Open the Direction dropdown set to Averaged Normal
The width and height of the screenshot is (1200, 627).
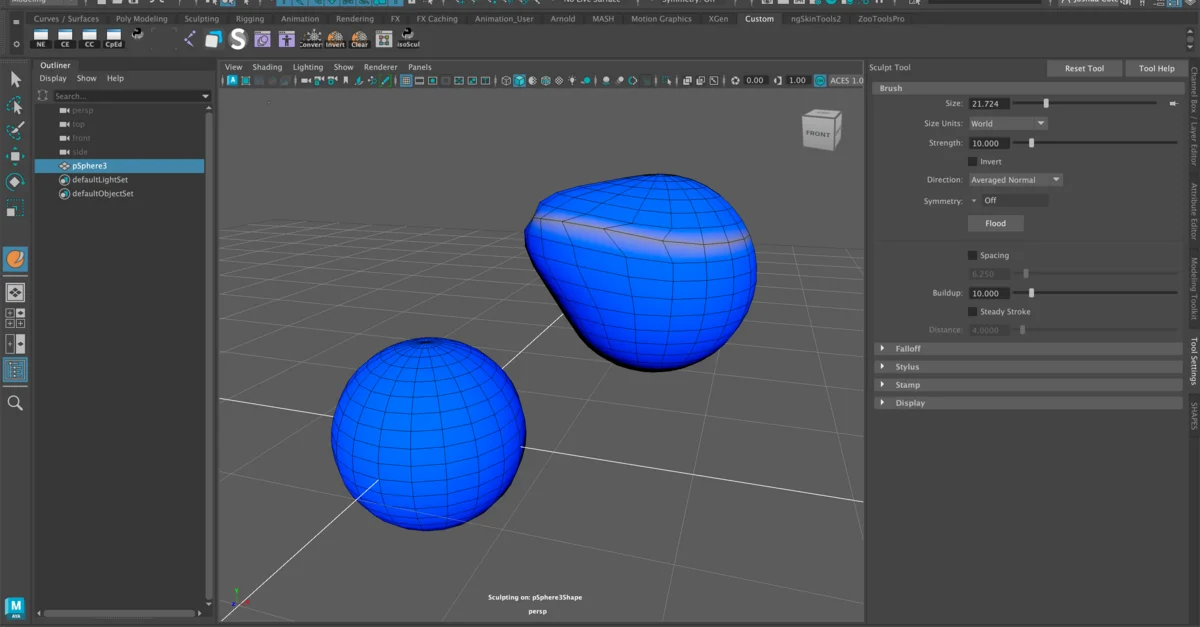click(x=1013, y=179)
